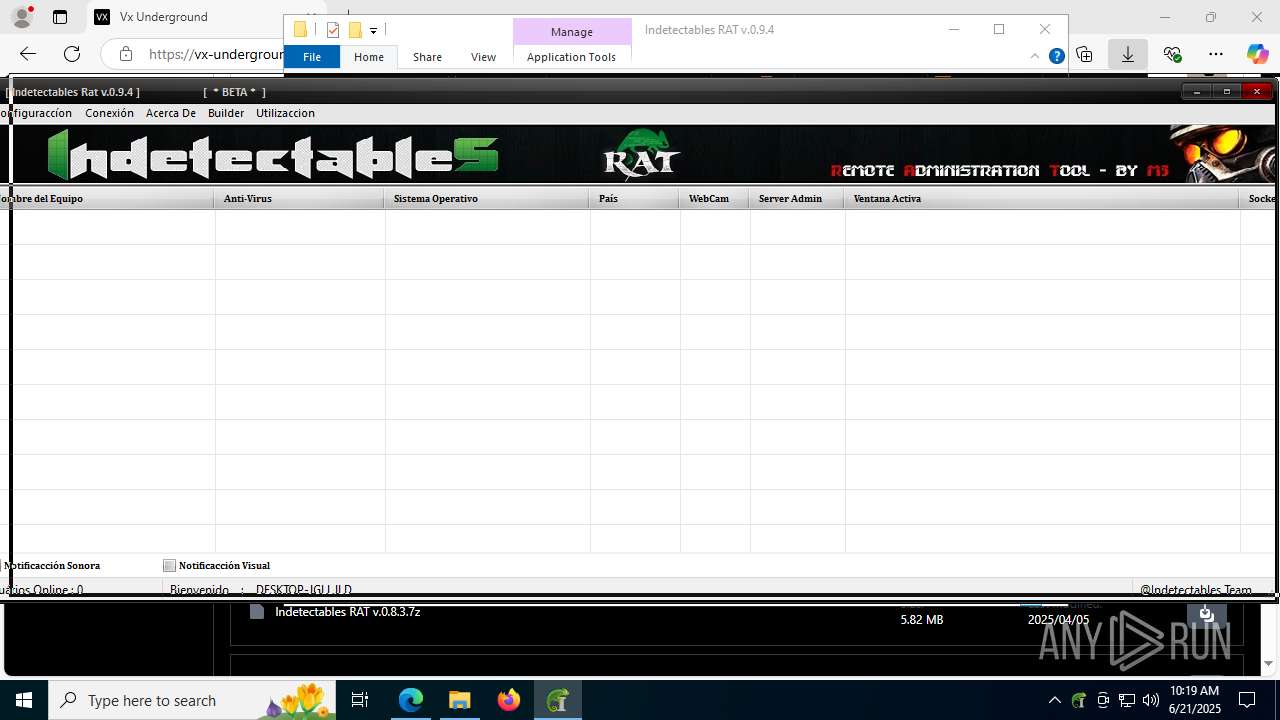Screen dimensions: 1280x720
Task: Open the volume control tray icon
Action: (x=1151, y=700)
